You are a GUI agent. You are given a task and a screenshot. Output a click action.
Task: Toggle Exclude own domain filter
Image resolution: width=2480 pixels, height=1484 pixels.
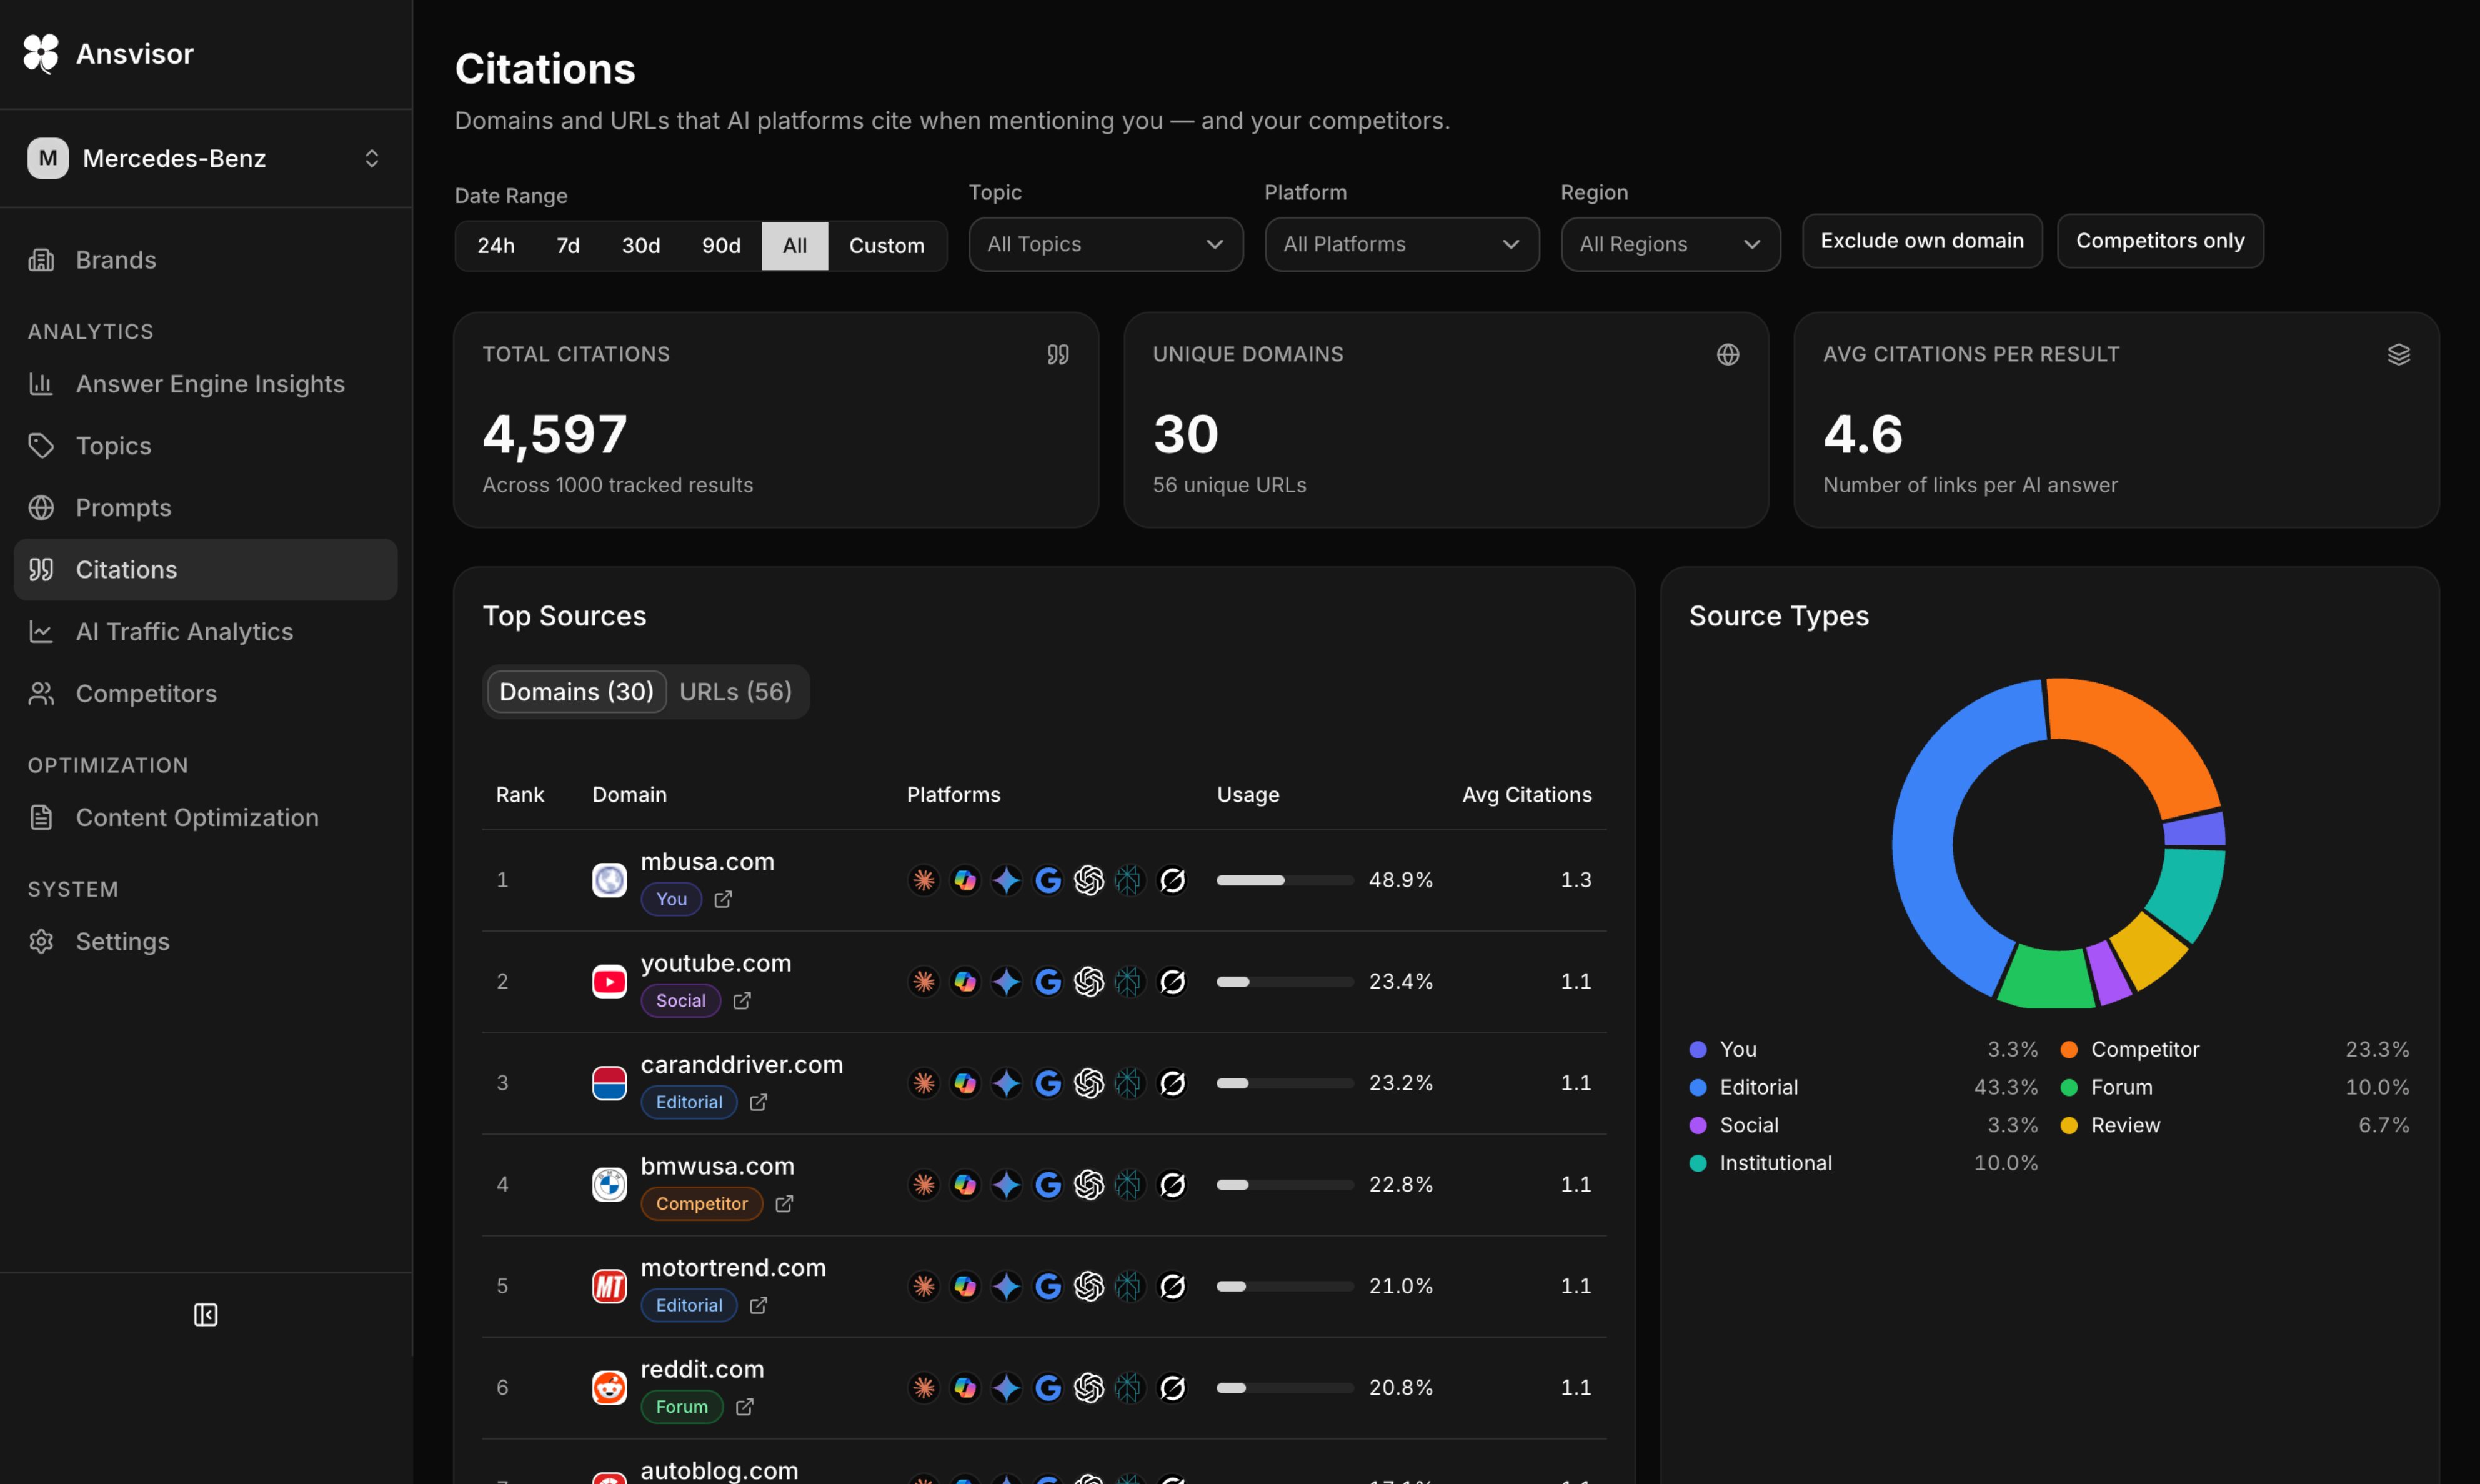coord(1922,241)
